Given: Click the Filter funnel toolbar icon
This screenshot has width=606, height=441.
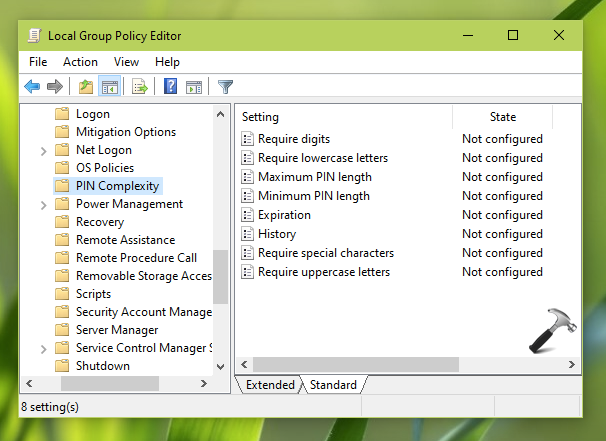Looking at the screenshot, I should pyautogui.click(x=225, y=87).
